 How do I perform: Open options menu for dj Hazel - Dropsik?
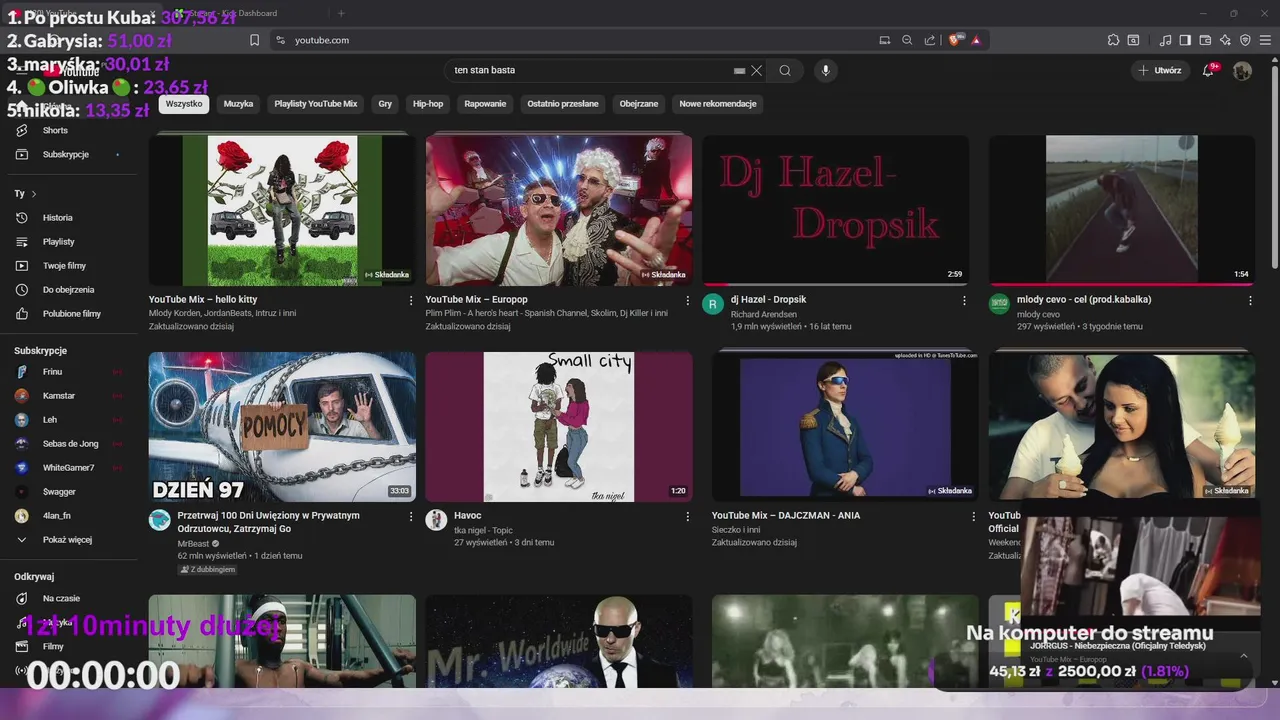[964, 300]
